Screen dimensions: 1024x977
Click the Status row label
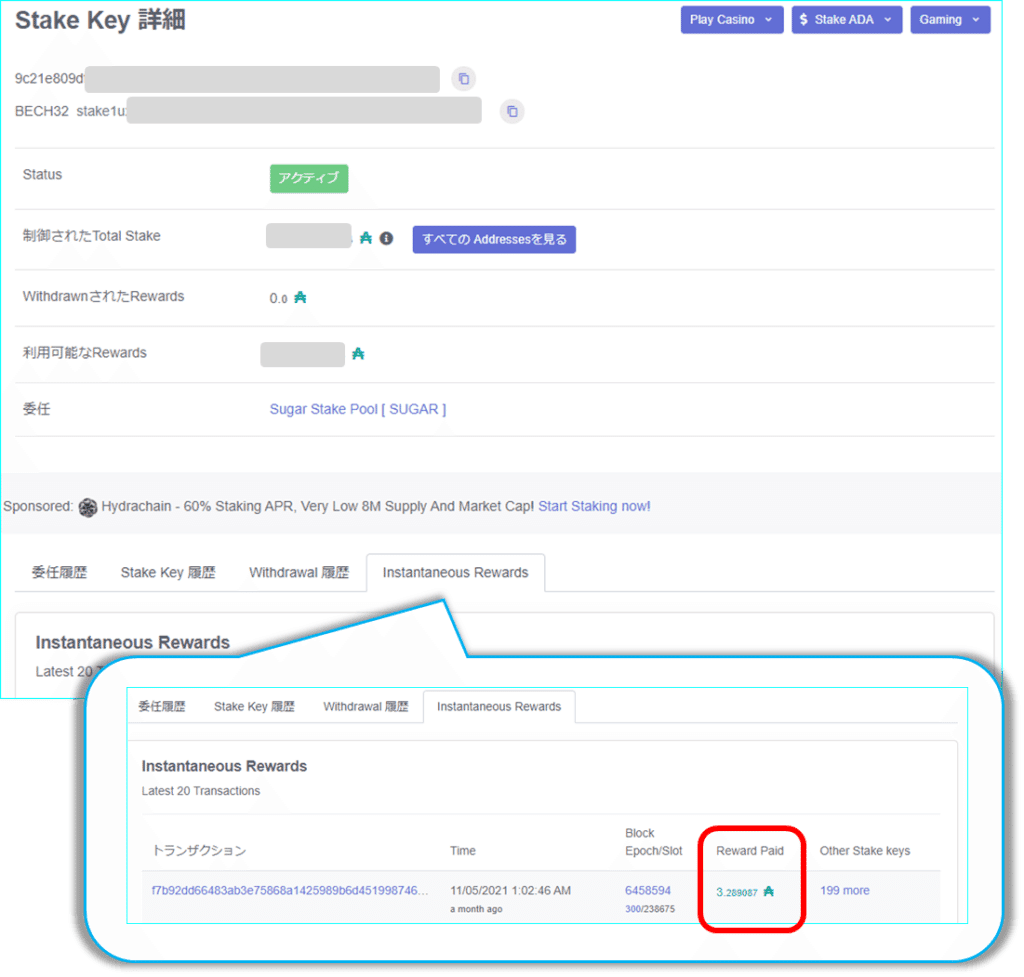pos(42,174)
